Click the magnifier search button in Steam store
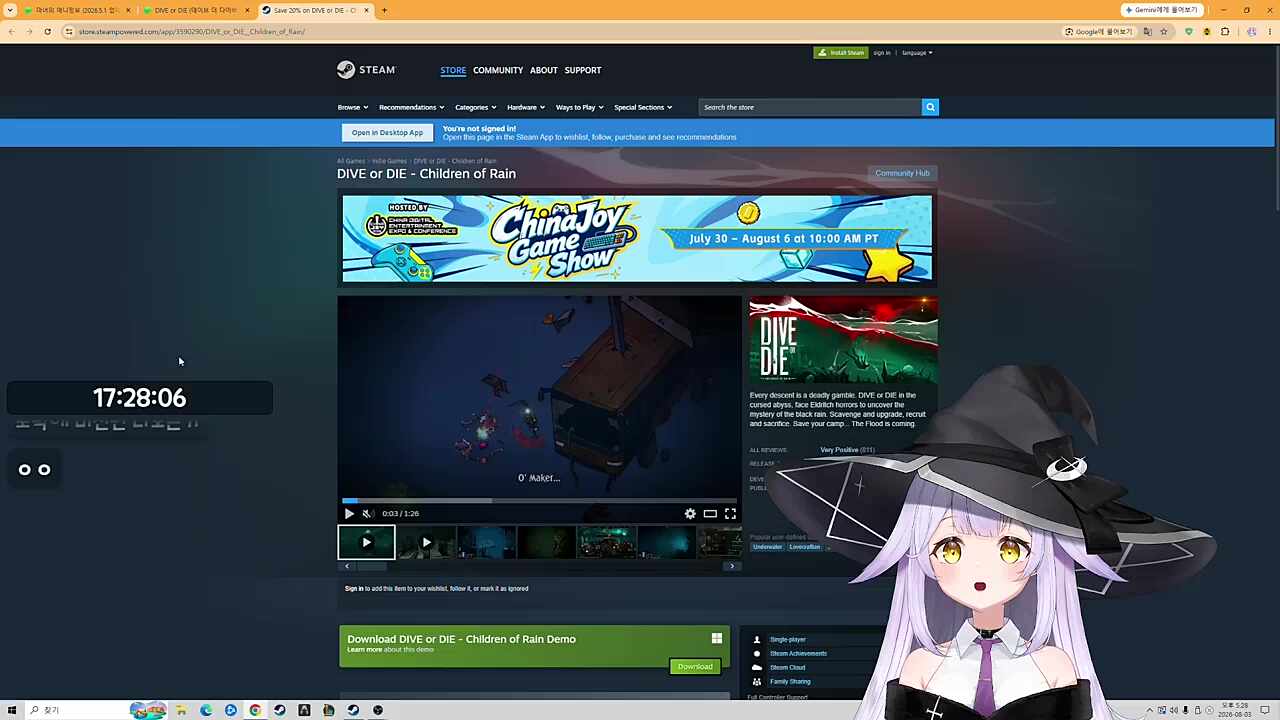 930,107
